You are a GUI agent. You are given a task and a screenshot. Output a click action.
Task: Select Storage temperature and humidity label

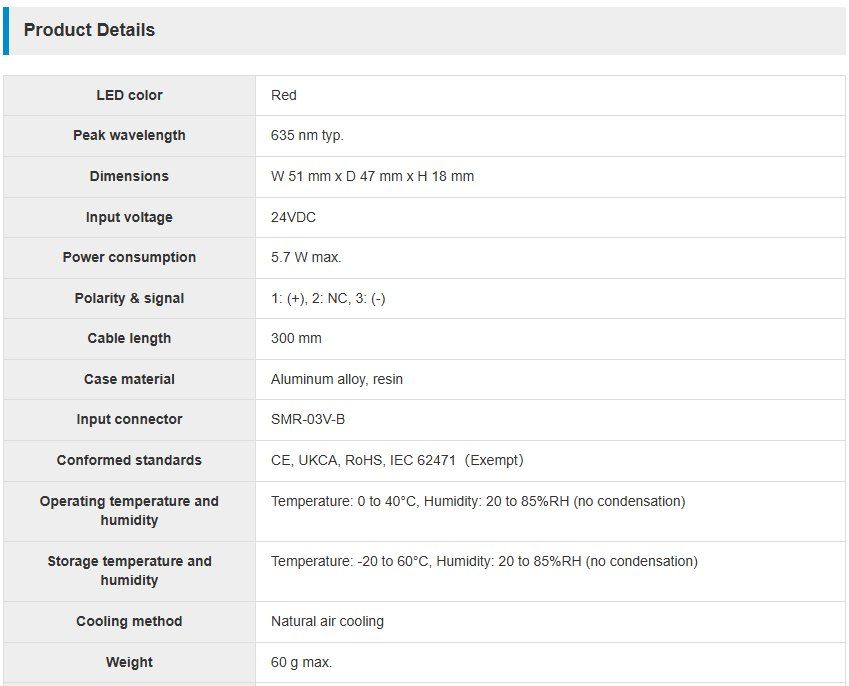pos(129,571)
